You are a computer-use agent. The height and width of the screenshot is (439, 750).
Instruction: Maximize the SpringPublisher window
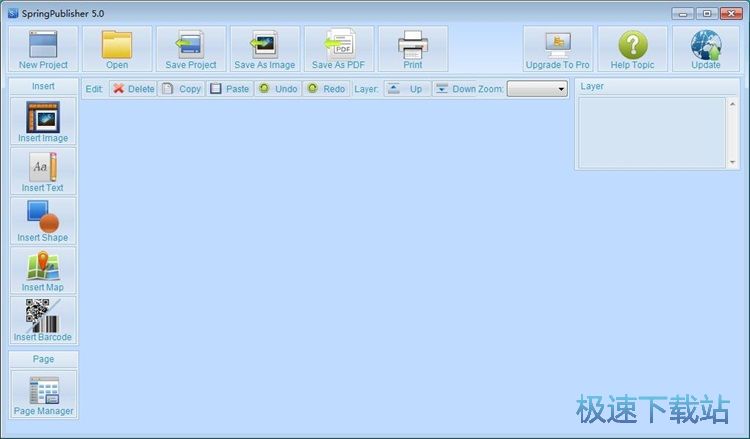(x=707, y=14)
